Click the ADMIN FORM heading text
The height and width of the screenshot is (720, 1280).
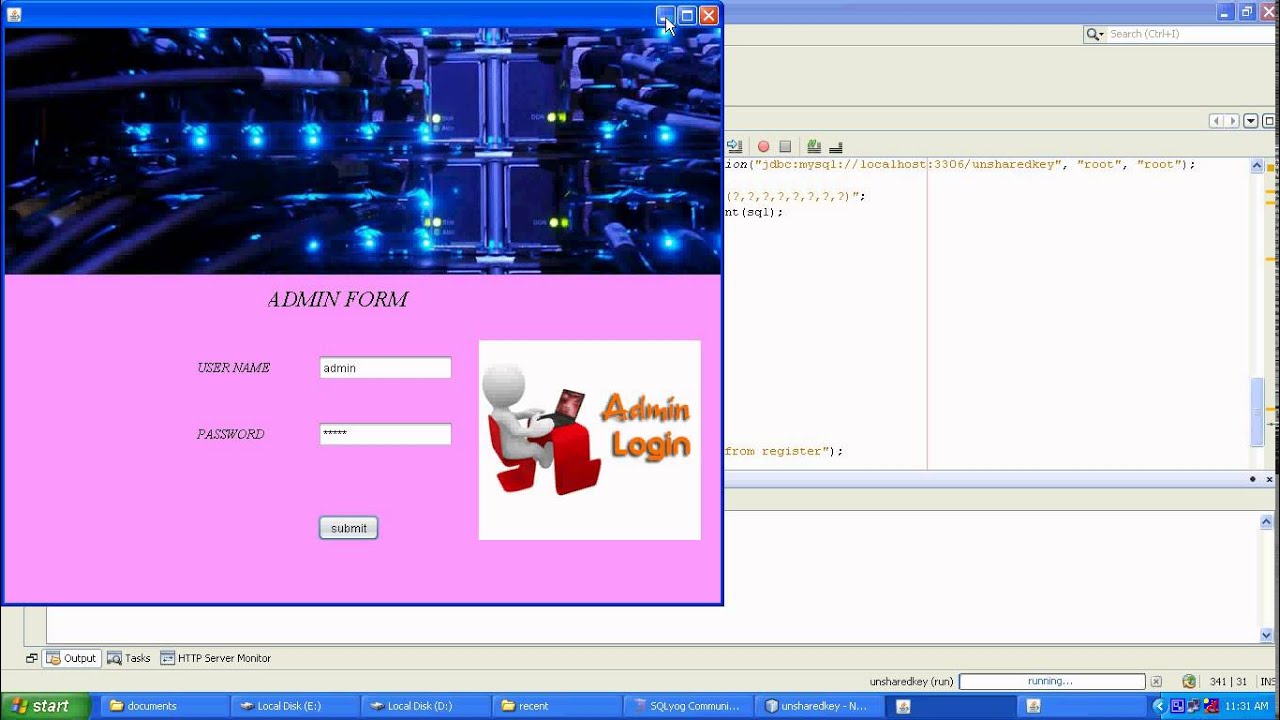(337, 299)
